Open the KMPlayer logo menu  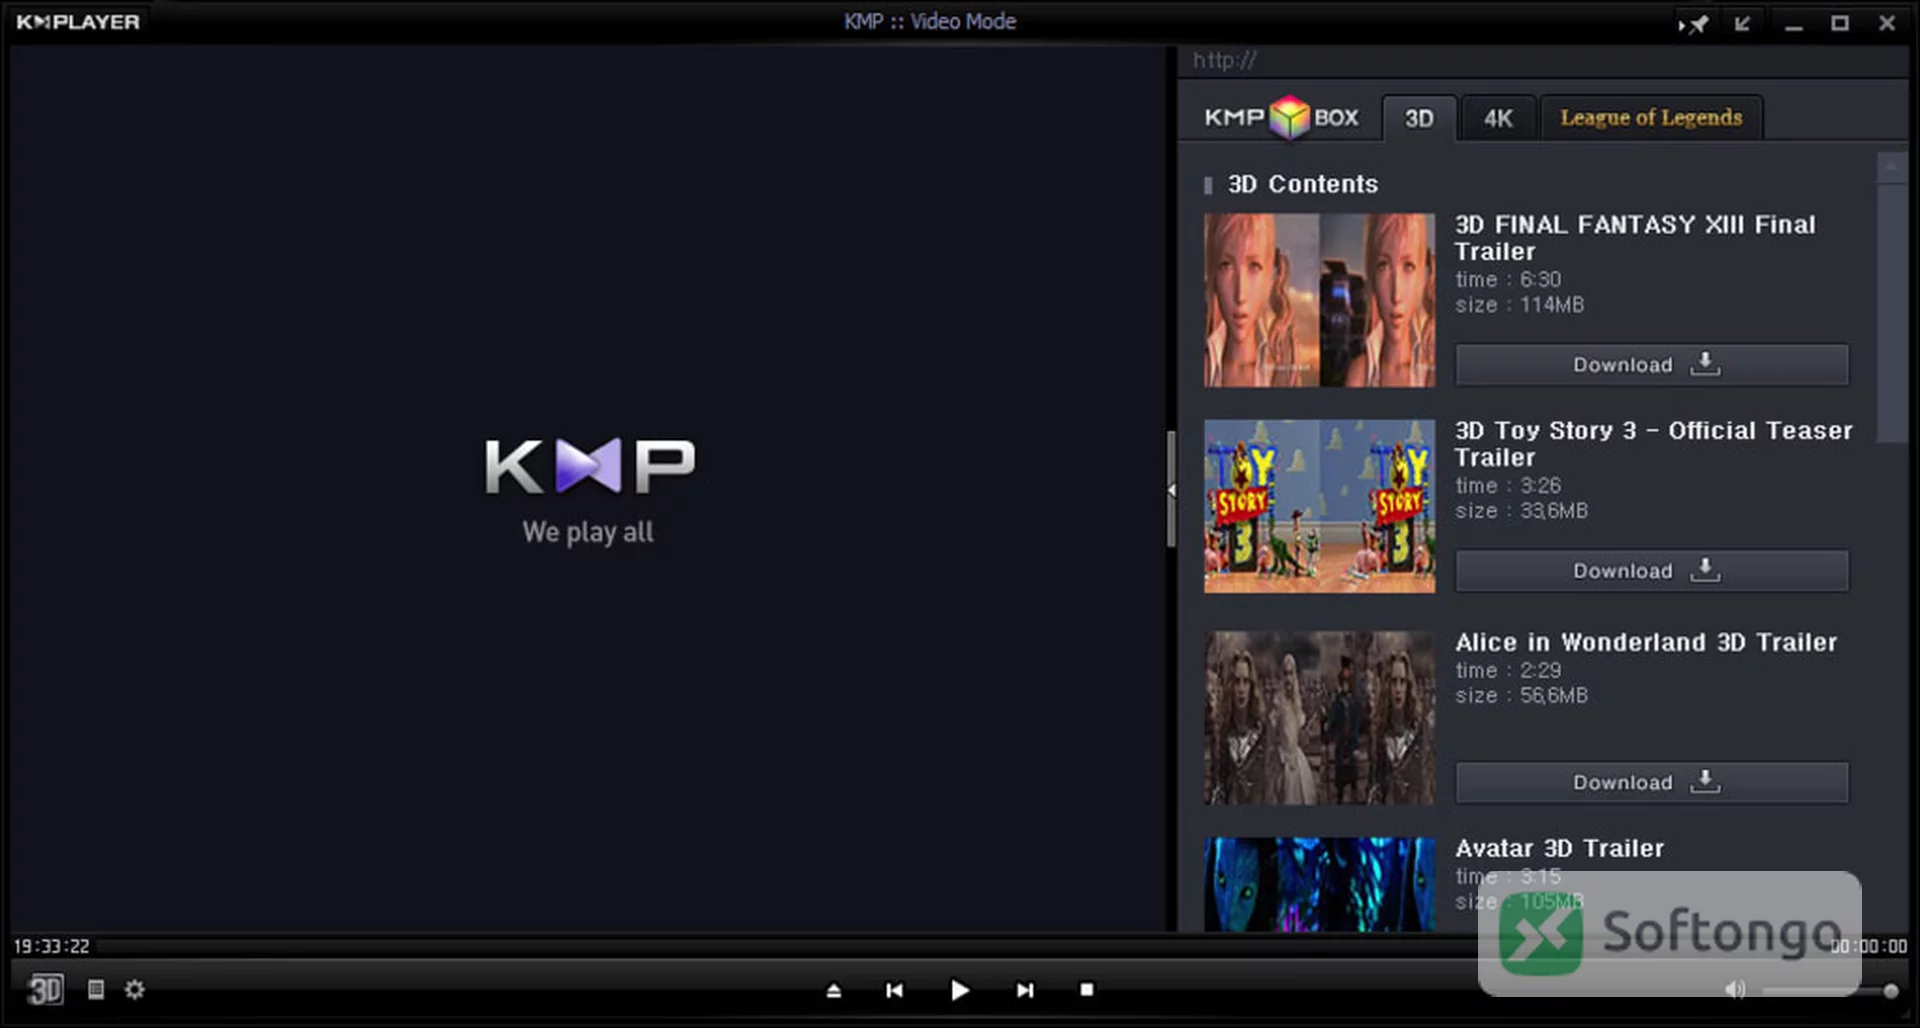pyautogui.click(x=78, y=22)
